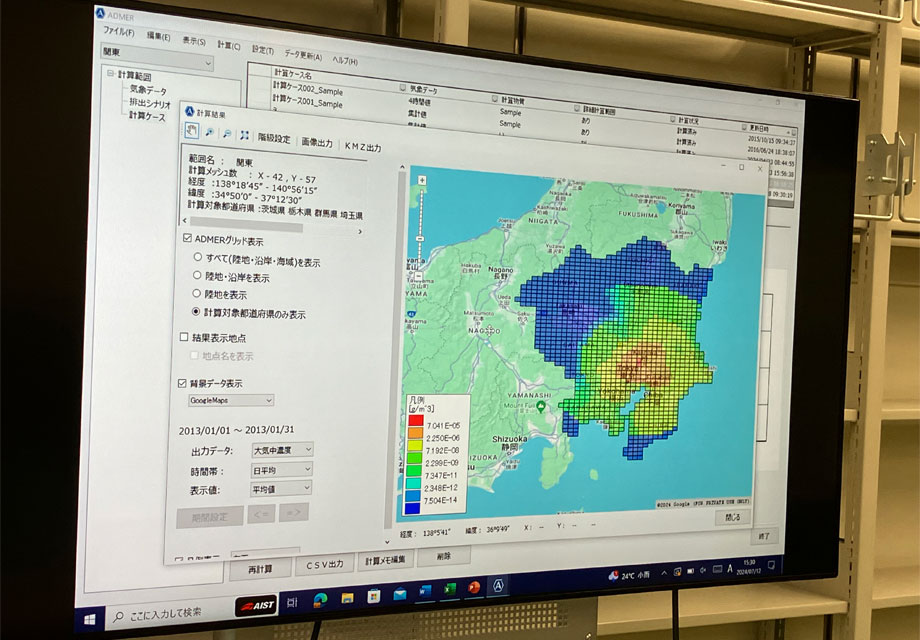This screenshot has height=640, width=920.
Task: Open Microsoft Edge from the taskbar
Action: click(x=320, y=599)
